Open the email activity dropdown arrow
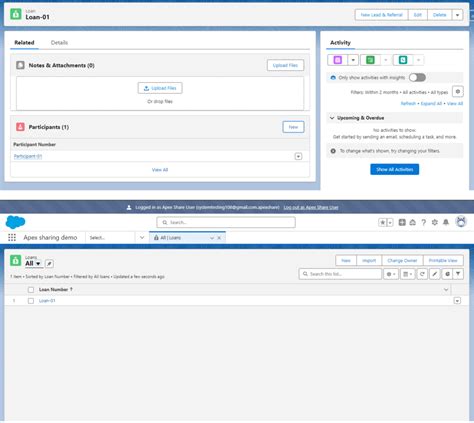The width and height of the screenshot is (474, 423). coord(353,60)
